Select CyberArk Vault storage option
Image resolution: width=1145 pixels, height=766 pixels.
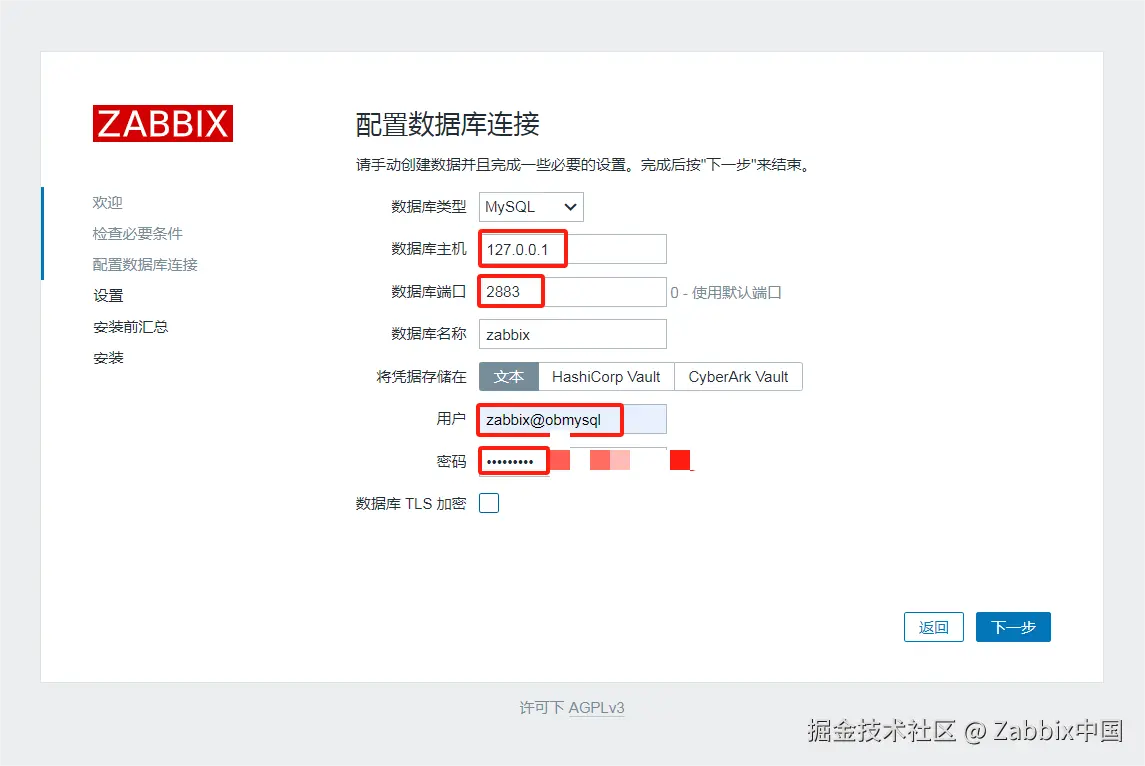[x=738, y=377]
